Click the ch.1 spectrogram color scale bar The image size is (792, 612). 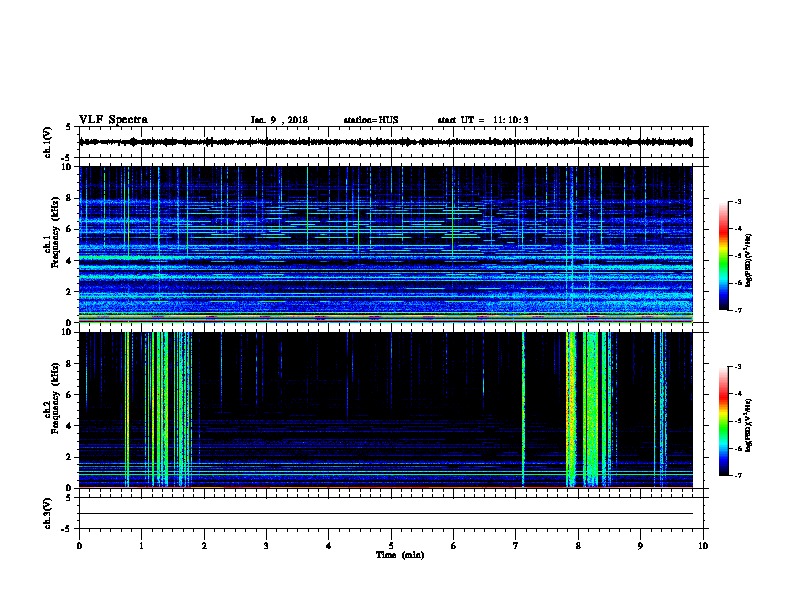pos(724,256)
